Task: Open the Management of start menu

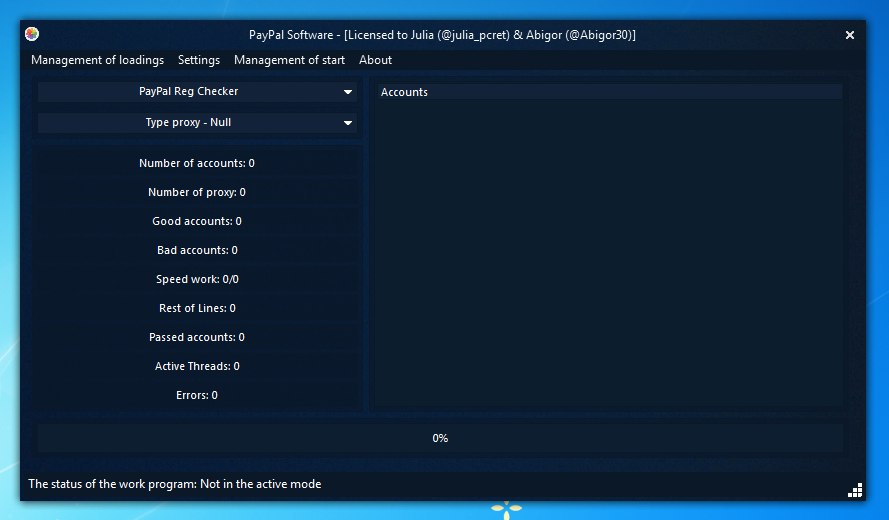Action: pyautogui.click(x=289, y=60)
